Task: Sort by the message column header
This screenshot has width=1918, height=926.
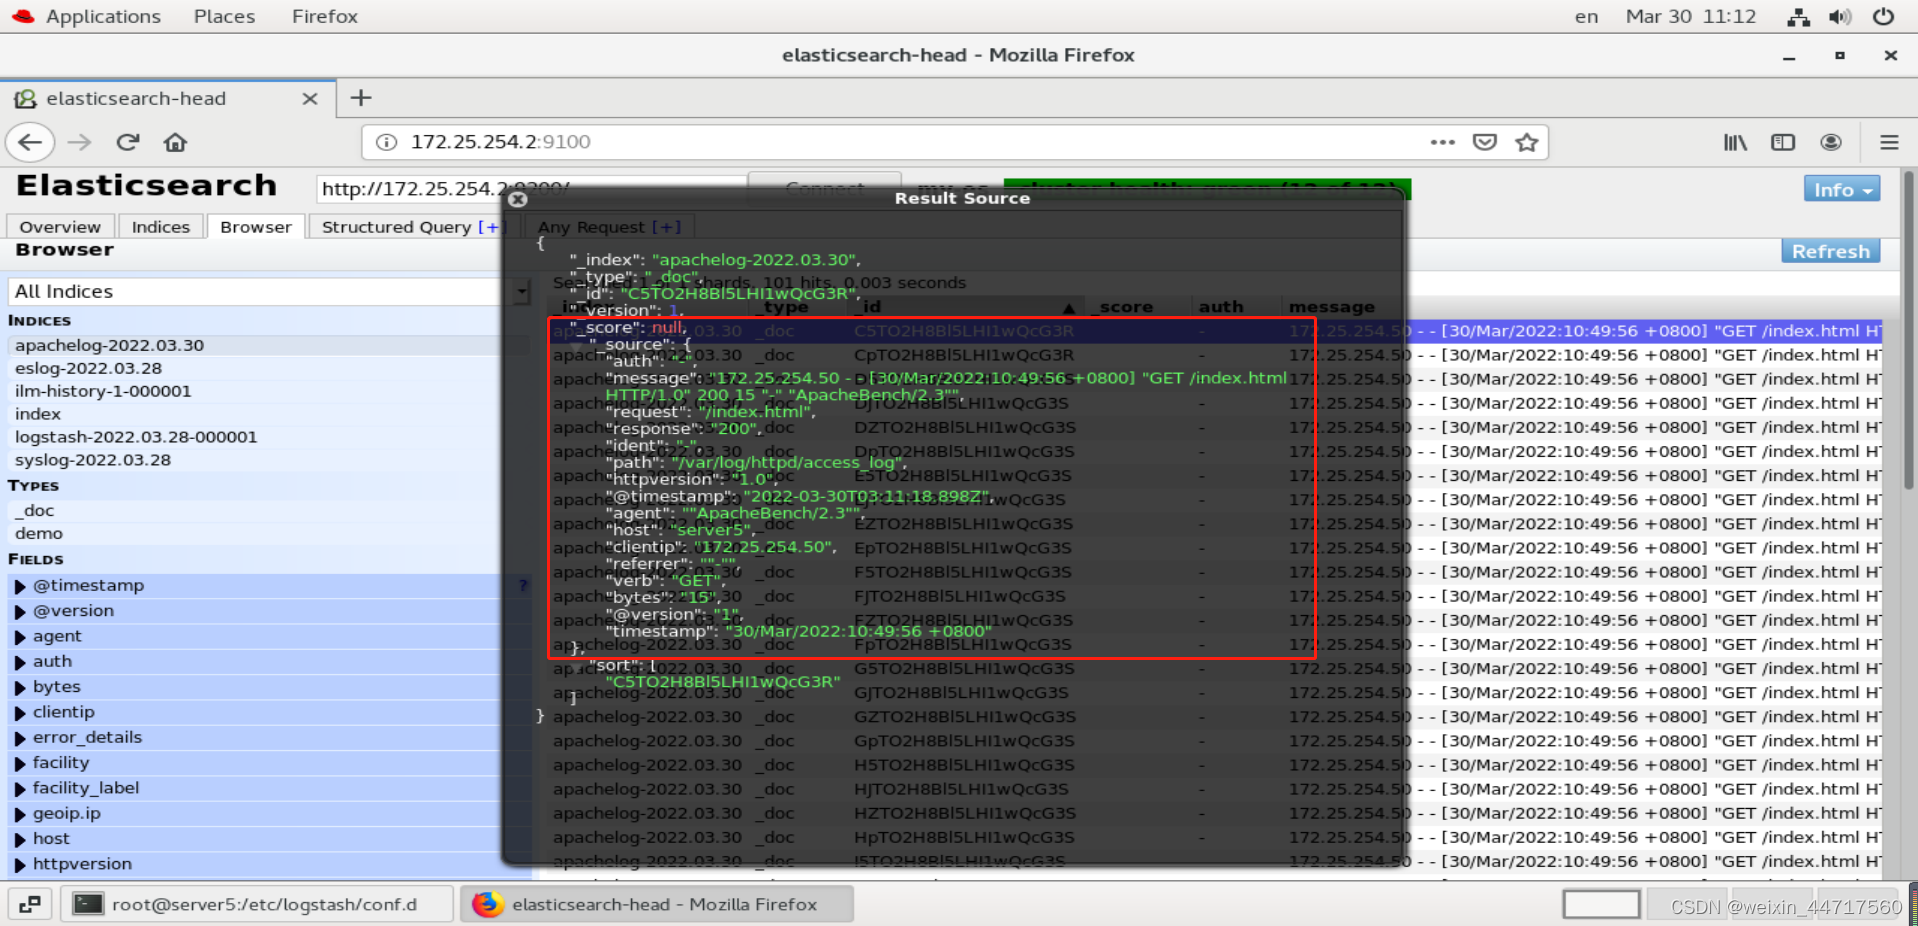Action: pos(1331,307)
